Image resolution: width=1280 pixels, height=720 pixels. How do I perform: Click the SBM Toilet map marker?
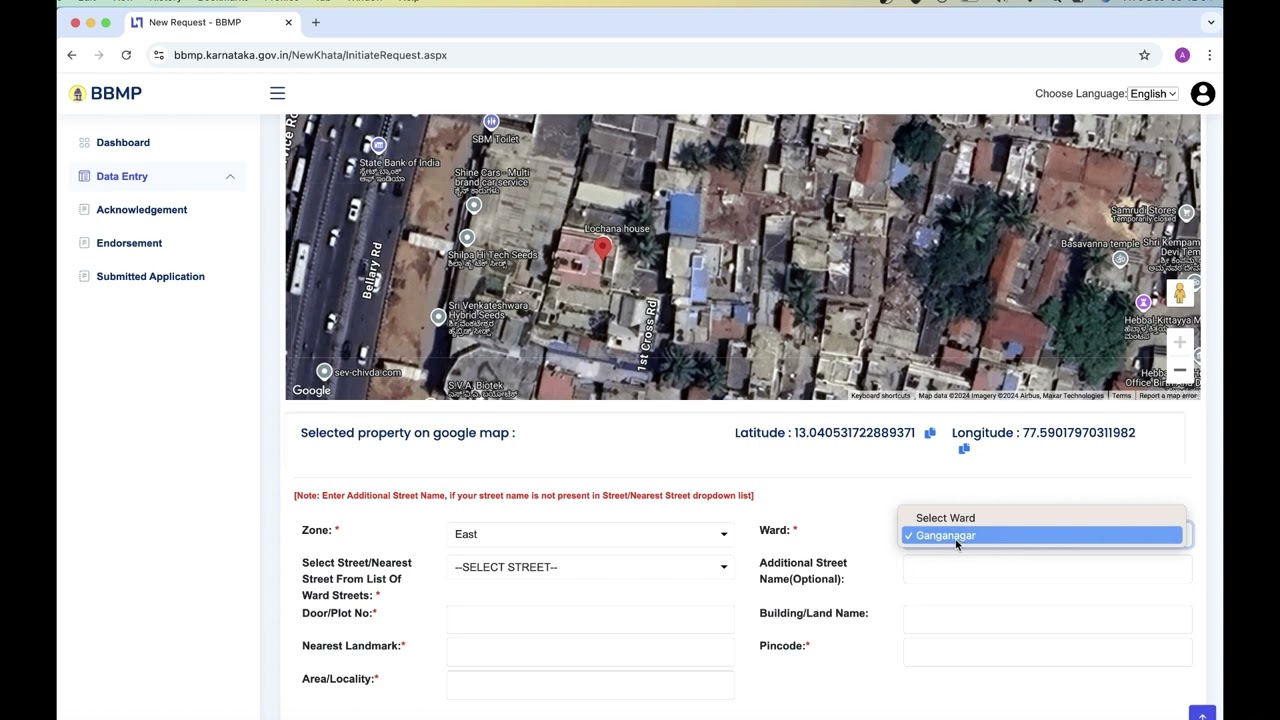[x=491, y=123]
